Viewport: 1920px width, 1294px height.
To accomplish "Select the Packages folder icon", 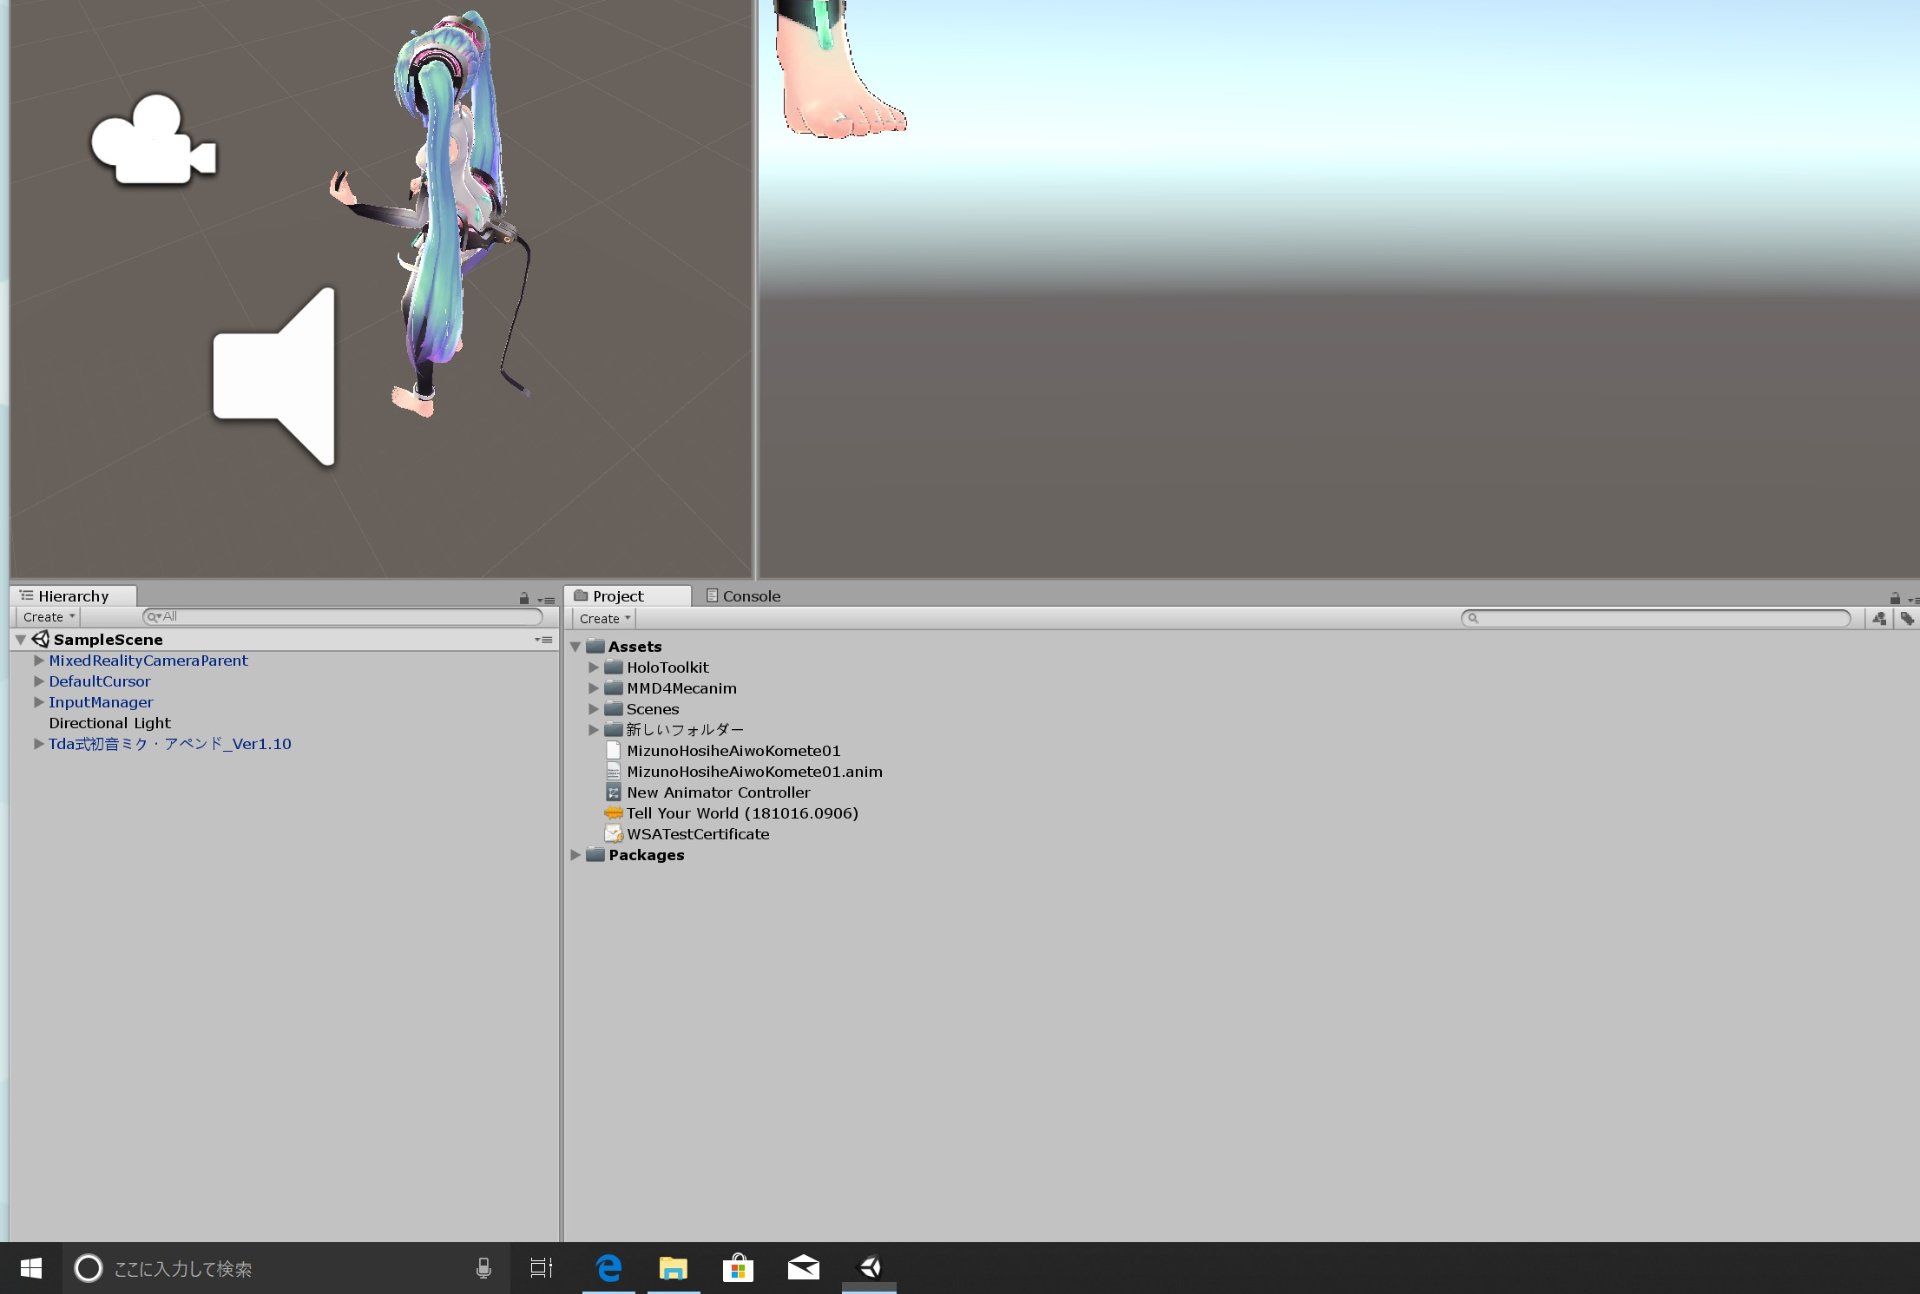I will coord(596,855).
